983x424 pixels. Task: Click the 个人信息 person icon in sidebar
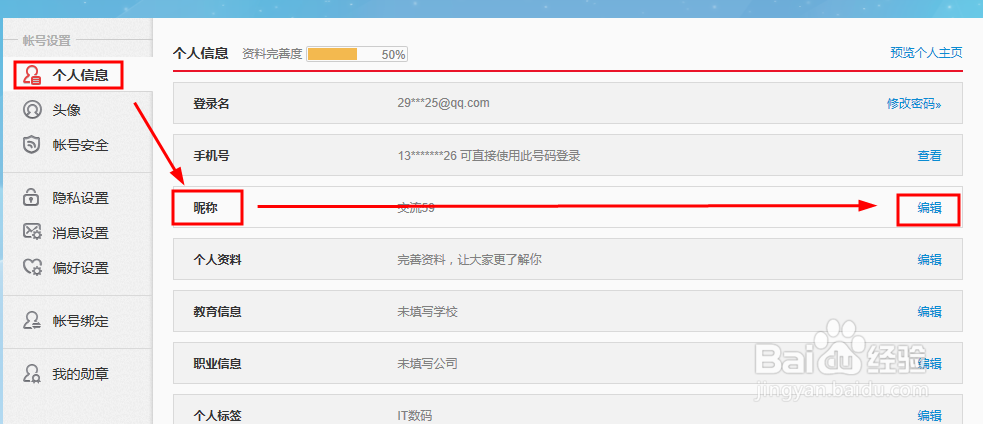point(31,75)
